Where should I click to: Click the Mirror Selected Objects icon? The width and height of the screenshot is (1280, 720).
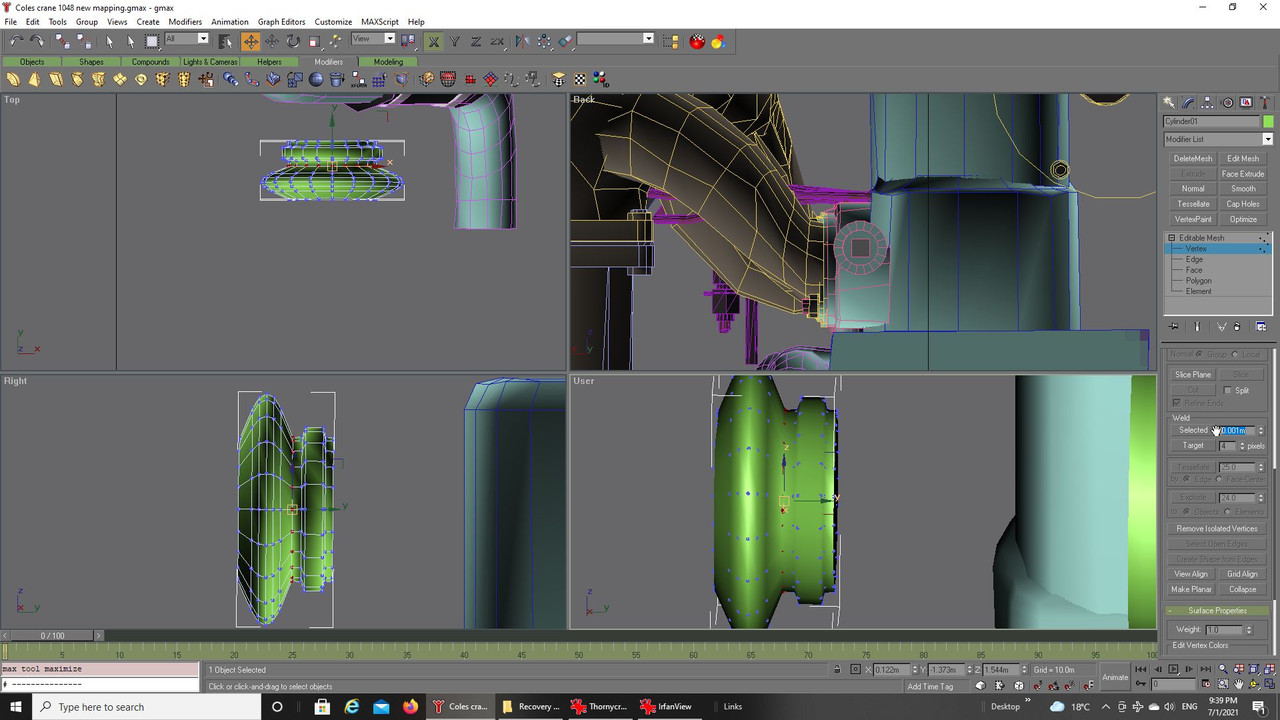click(523, 41)
